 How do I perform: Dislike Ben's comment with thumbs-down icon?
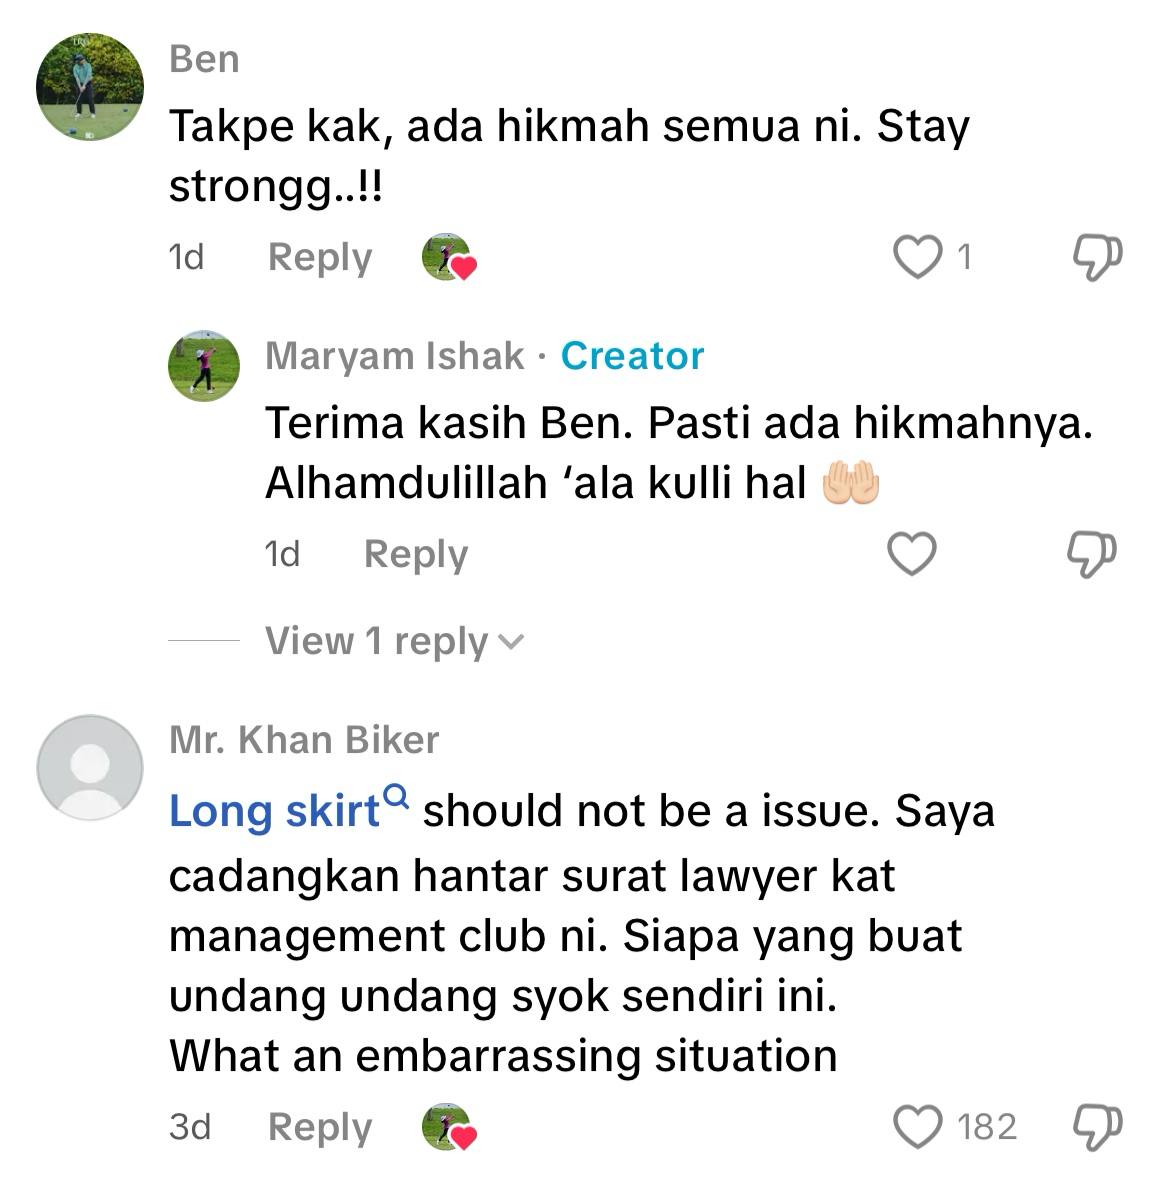[x=1098, y=257]
